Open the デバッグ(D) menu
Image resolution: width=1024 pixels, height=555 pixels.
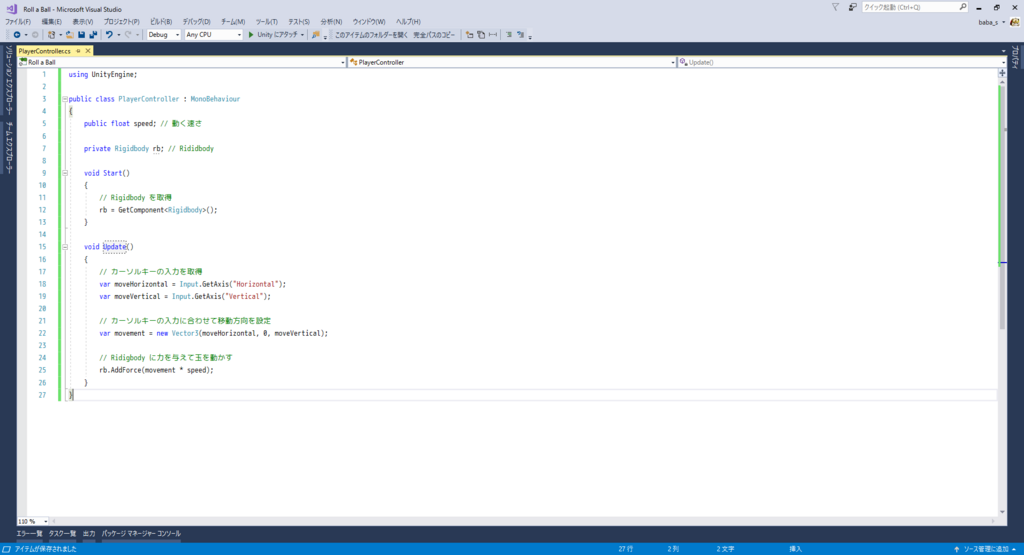click(x=196, y=22)
